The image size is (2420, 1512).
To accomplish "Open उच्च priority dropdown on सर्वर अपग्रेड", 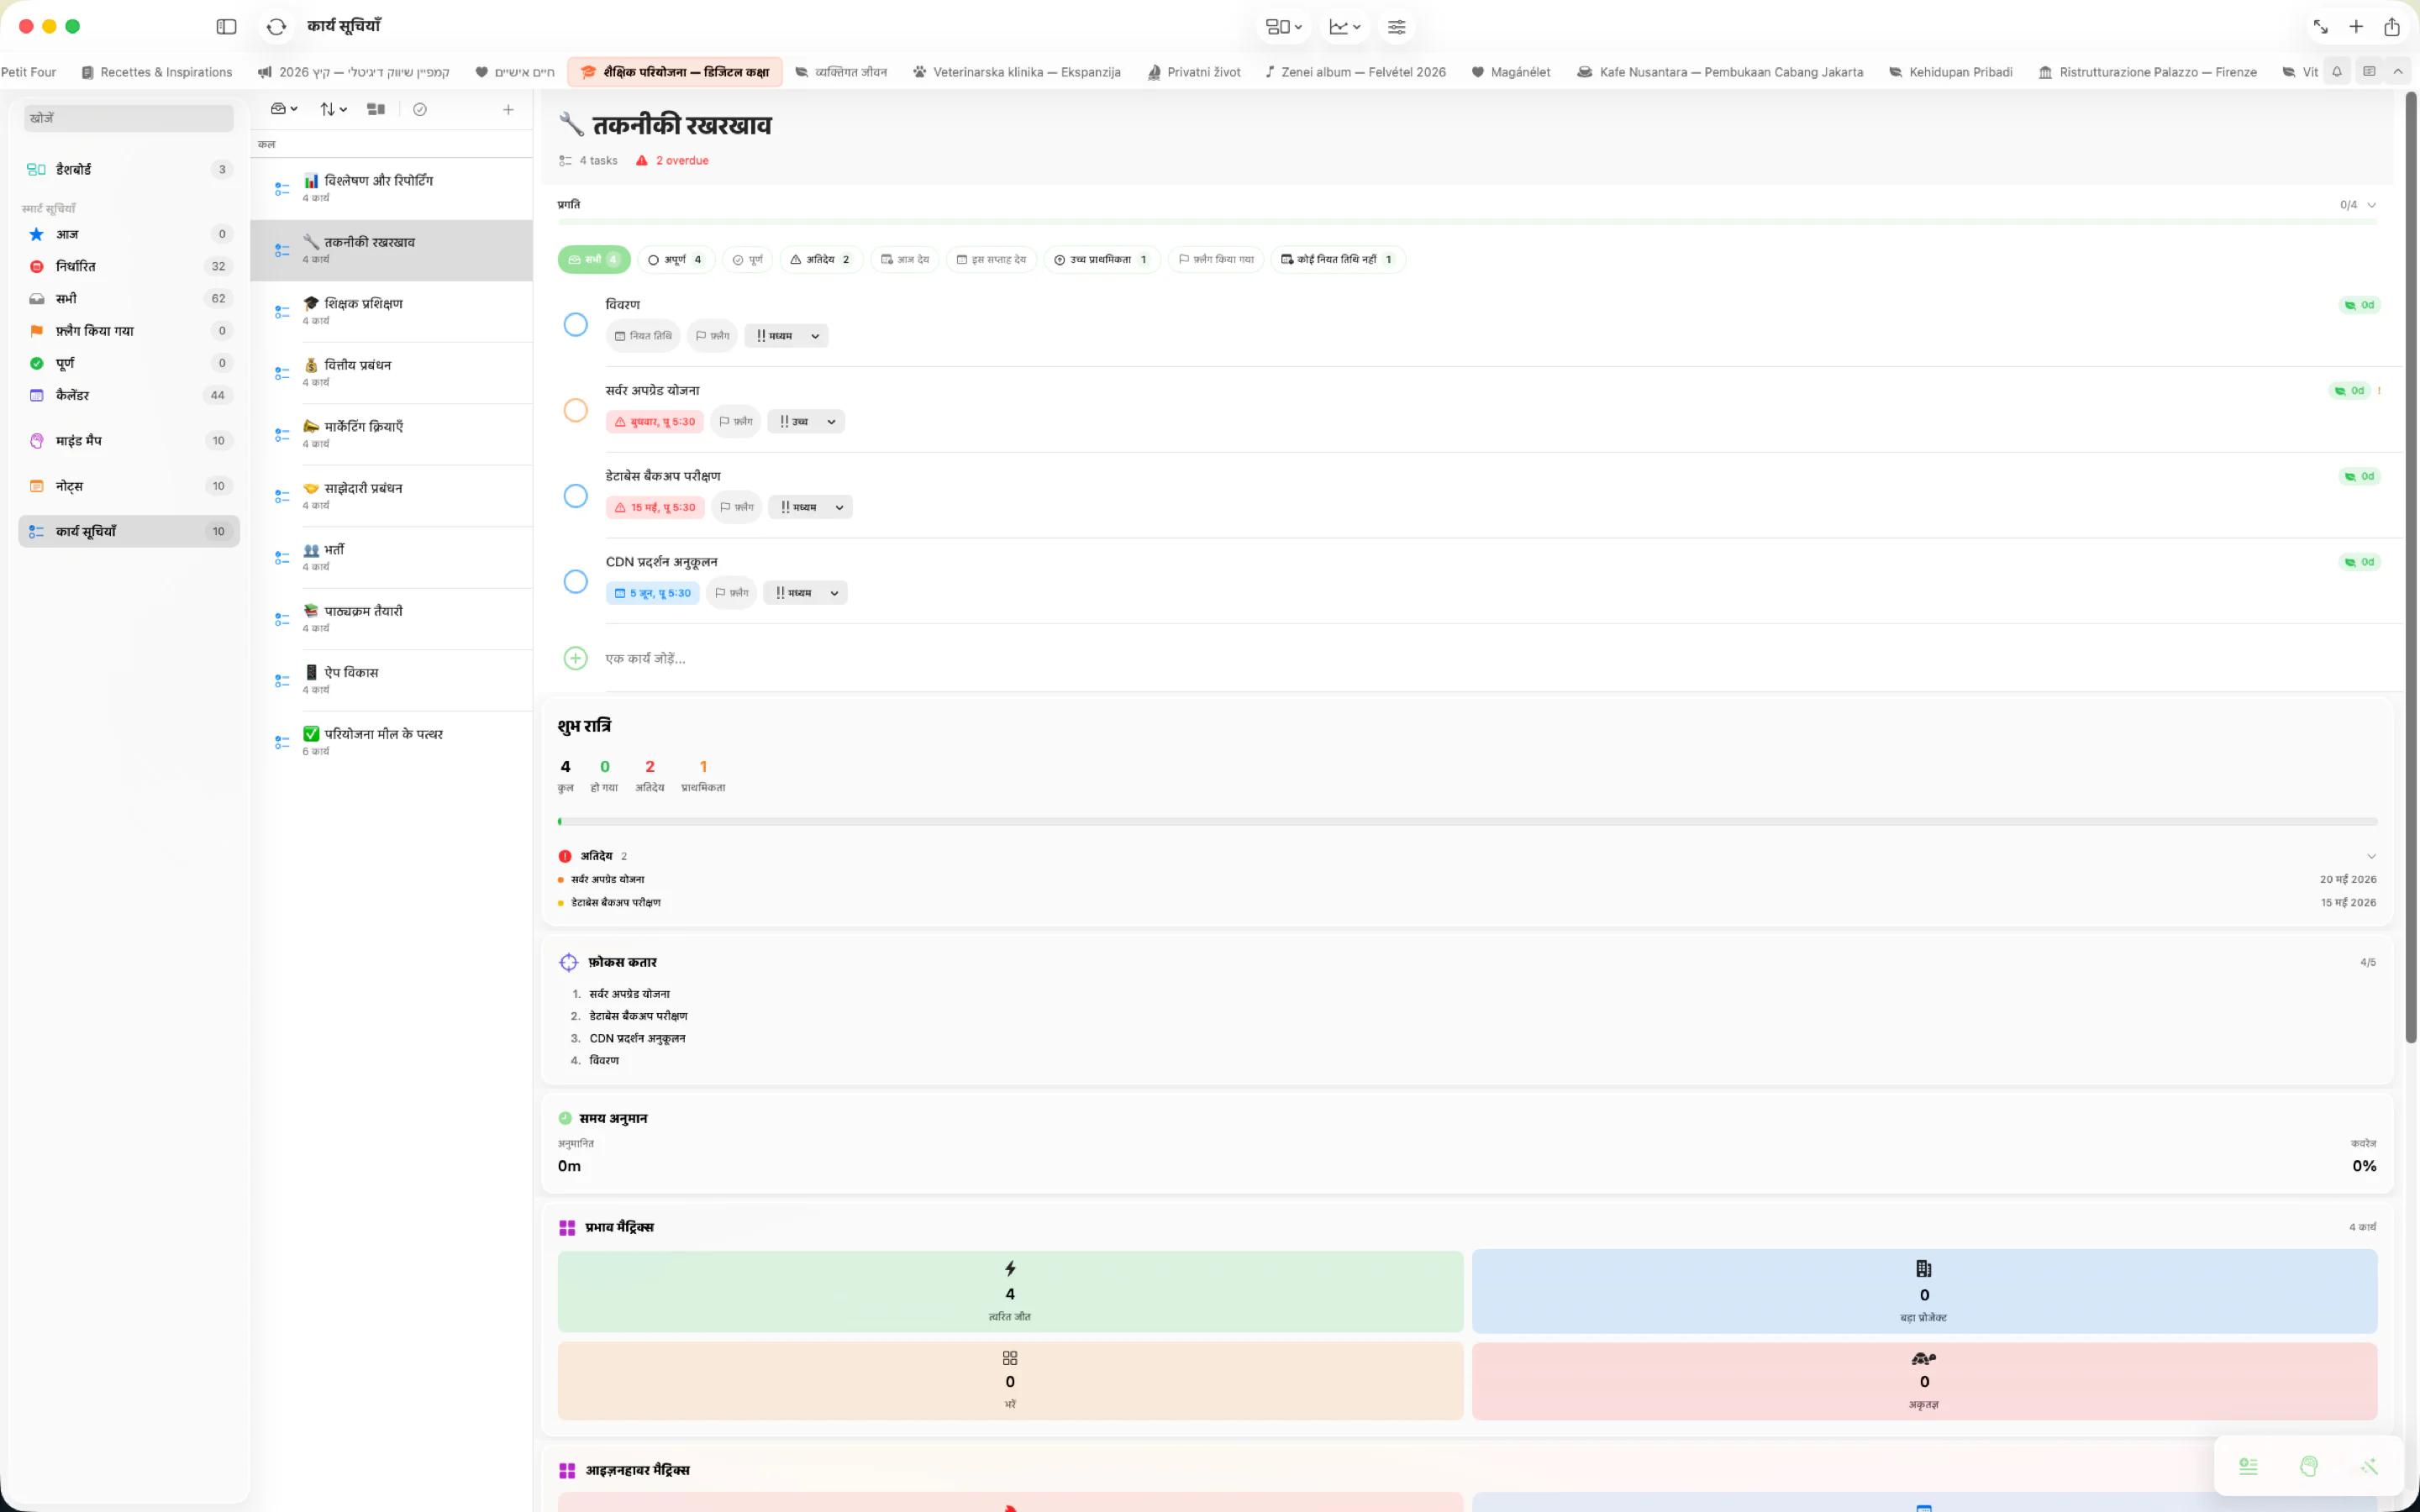I will click(x=806, y=422).
